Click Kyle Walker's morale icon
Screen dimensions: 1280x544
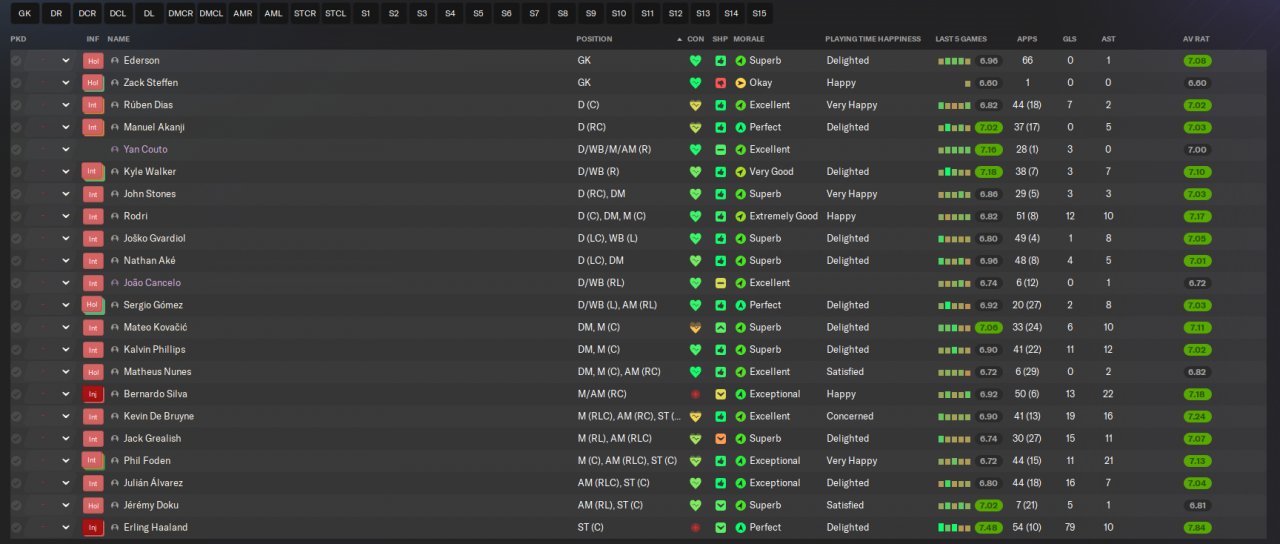click(740, 172)
